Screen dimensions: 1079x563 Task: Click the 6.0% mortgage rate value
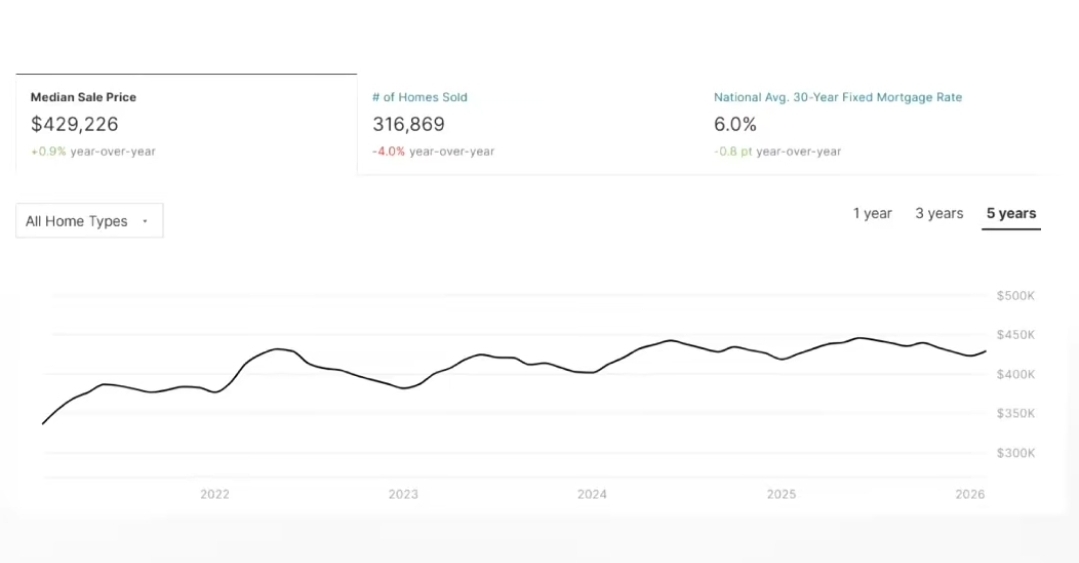pyautogui.click(x=735, y=124)
